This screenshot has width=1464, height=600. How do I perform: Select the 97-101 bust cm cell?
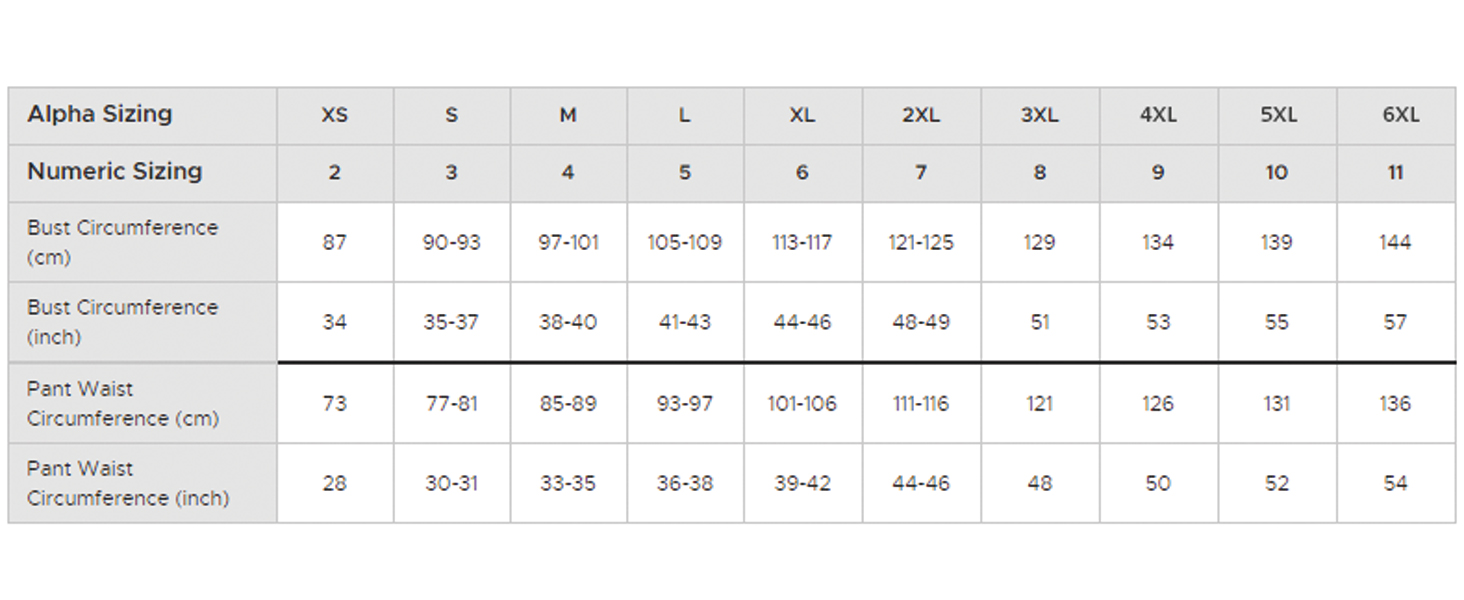[x=568, y=242]
